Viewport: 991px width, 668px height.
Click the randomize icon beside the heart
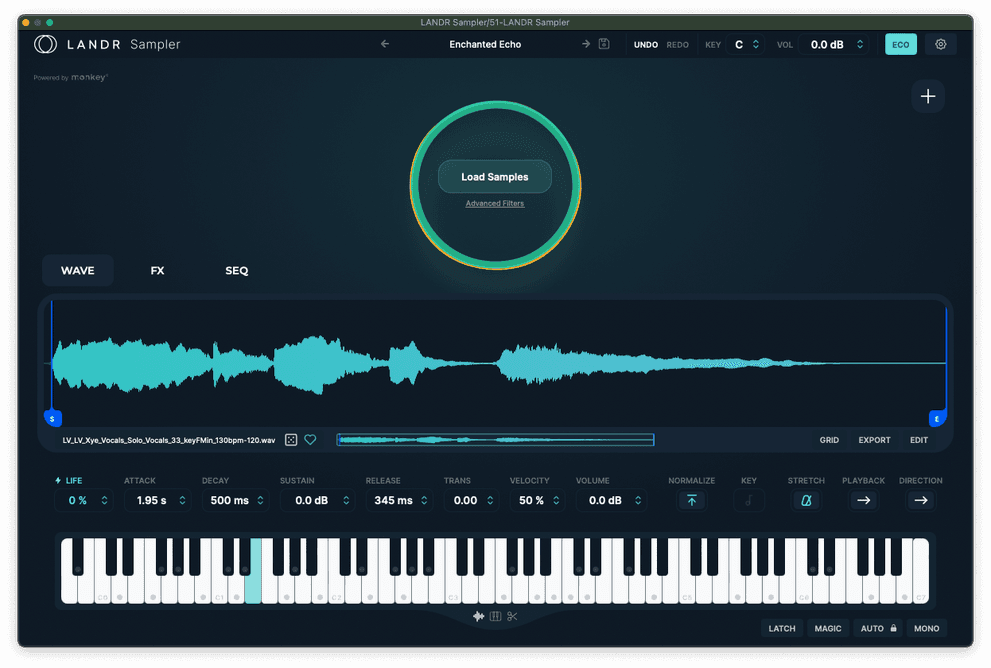[x=290, y=439]
